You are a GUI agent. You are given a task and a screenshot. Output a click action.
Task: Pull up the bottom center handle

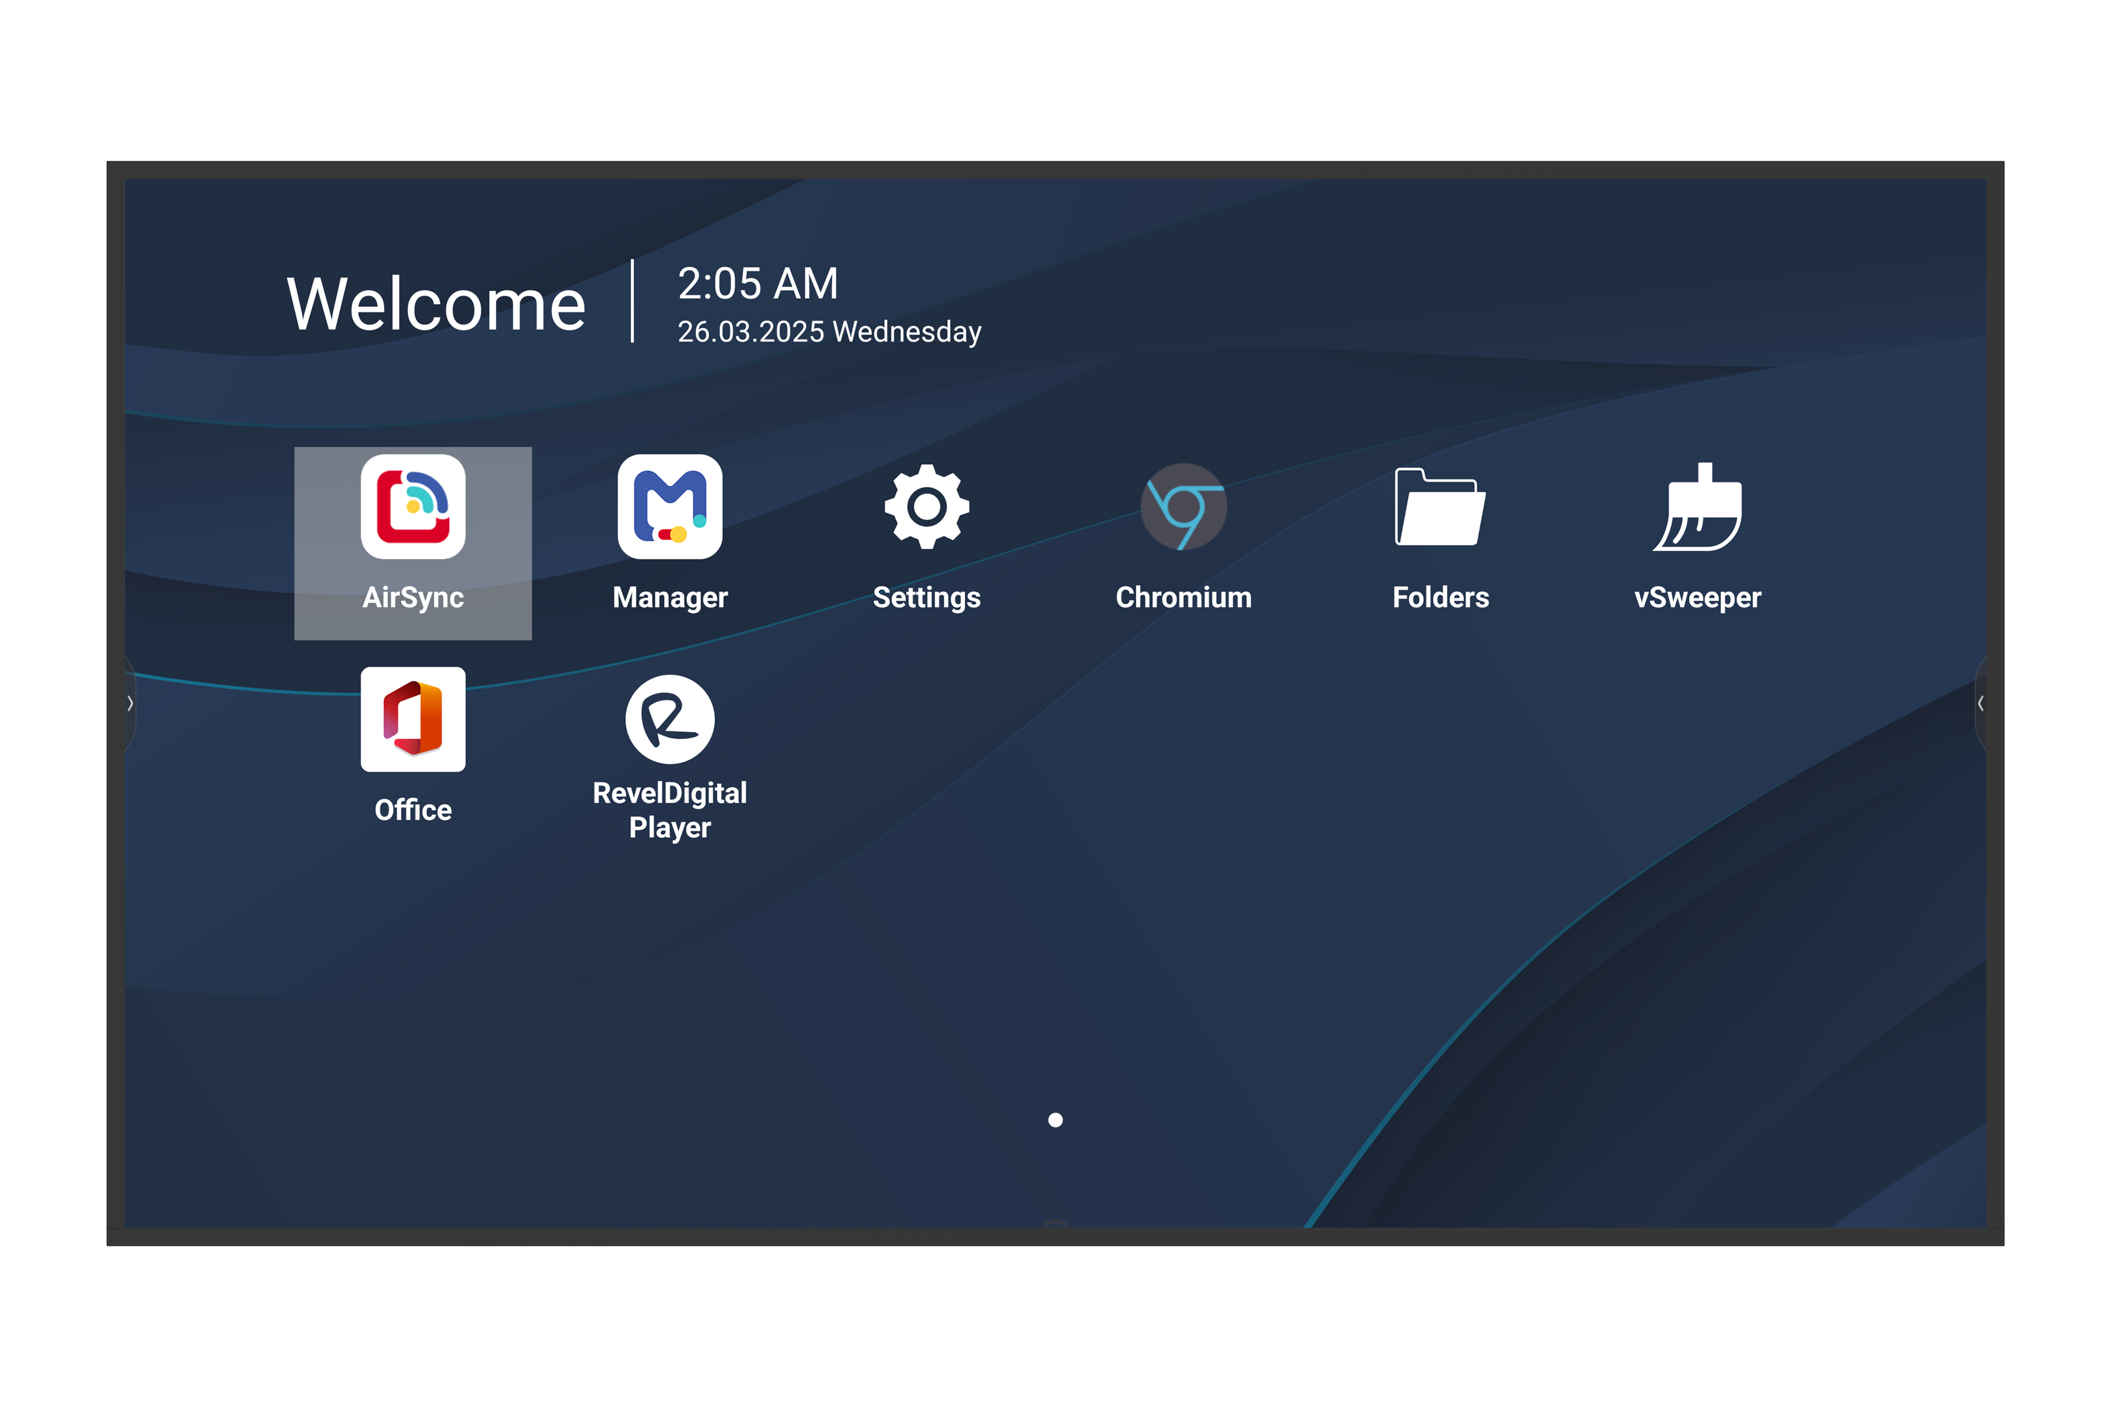[1055, 1222]
